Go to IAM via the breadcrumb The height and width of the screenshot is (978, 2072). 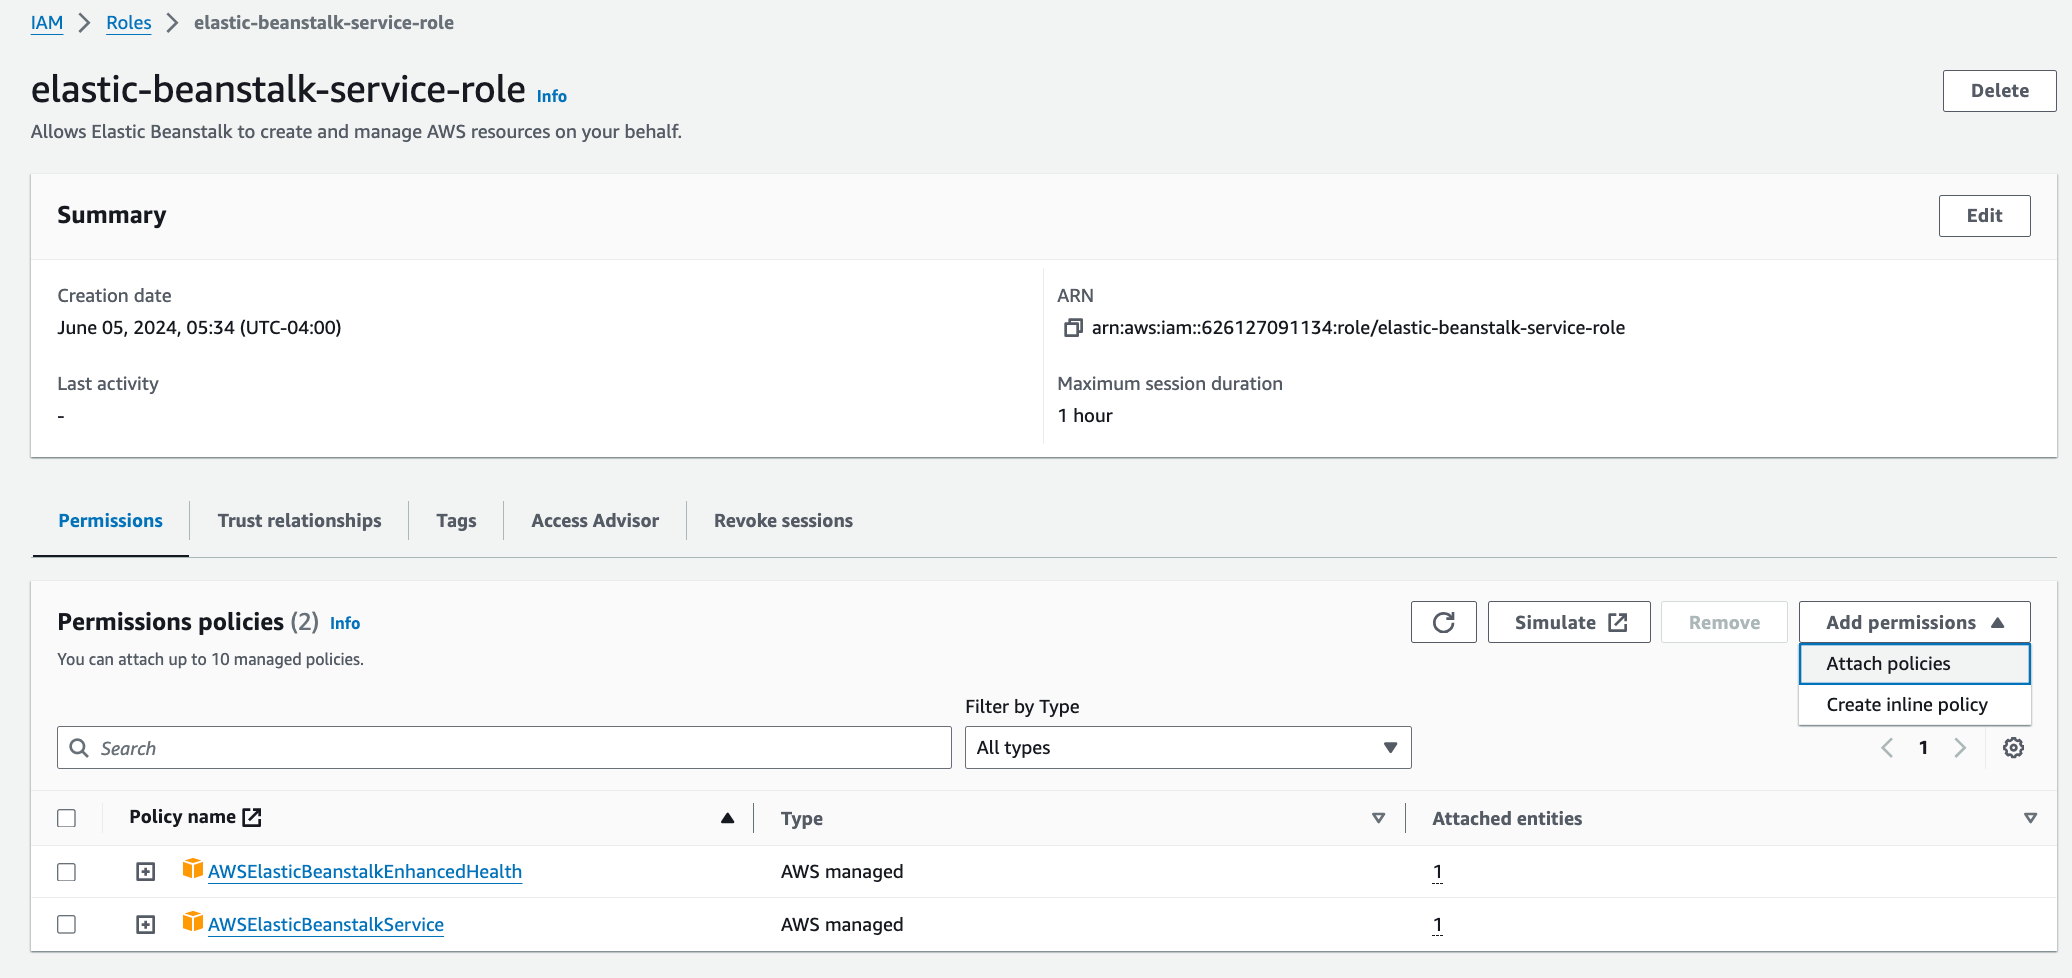(x=47, y=23)
